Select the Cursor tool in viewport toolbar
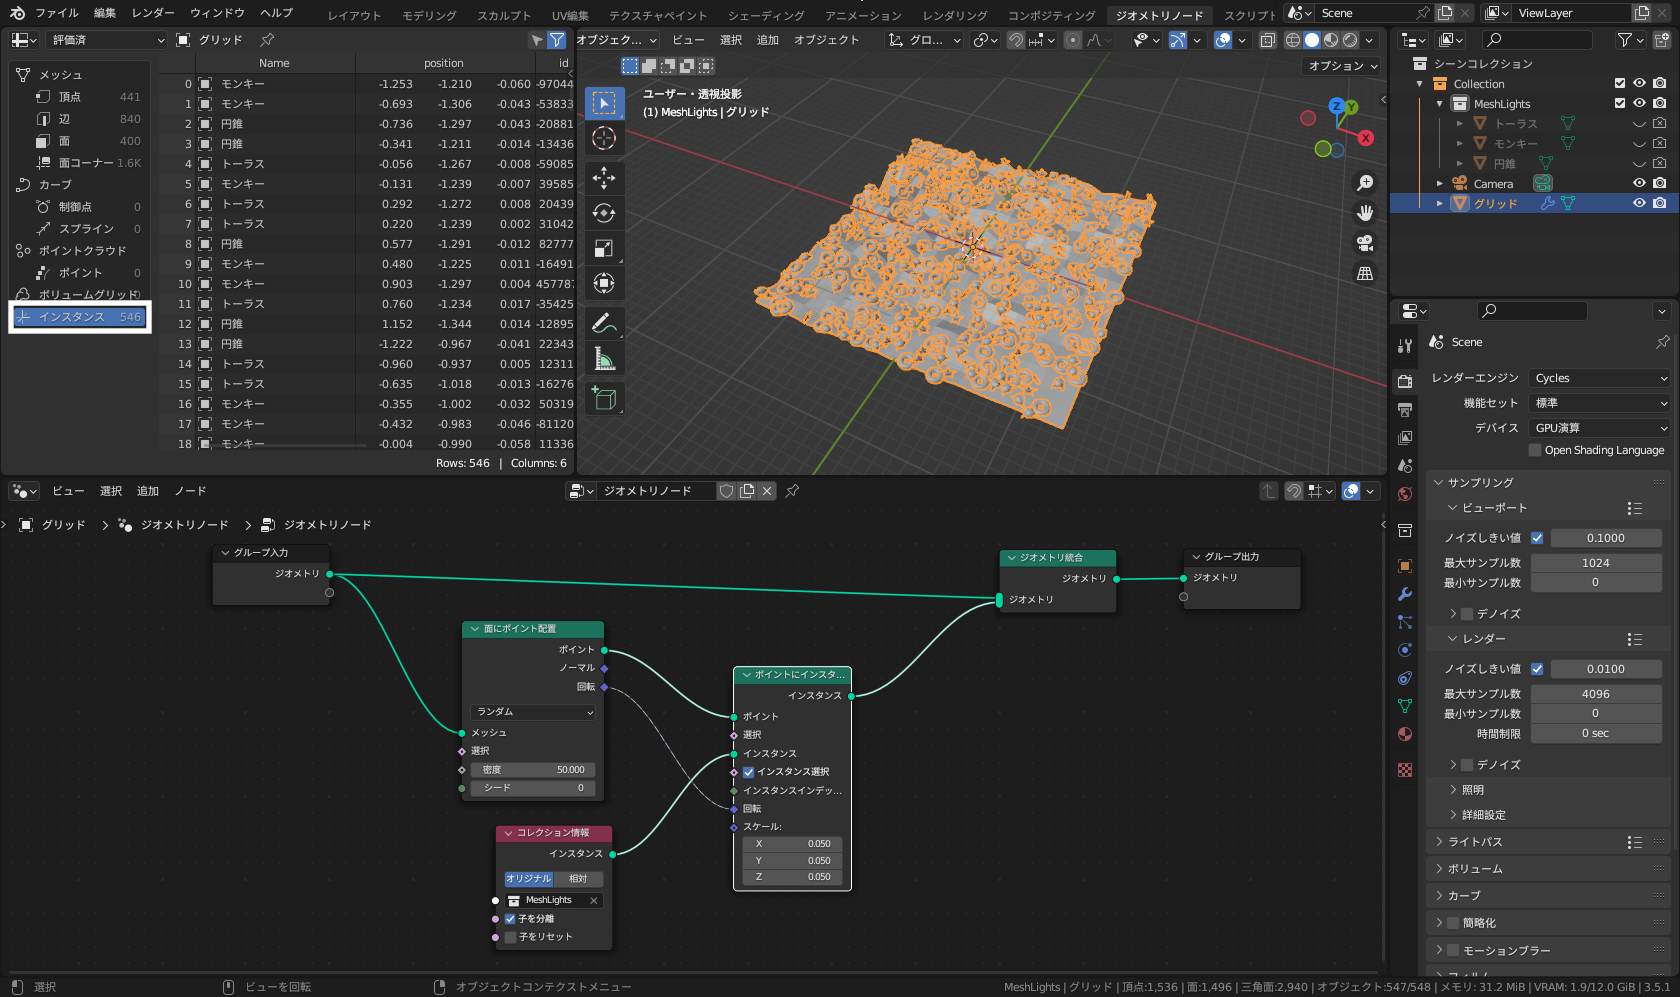Screen dimensions: 1680x997 [604, 138]
